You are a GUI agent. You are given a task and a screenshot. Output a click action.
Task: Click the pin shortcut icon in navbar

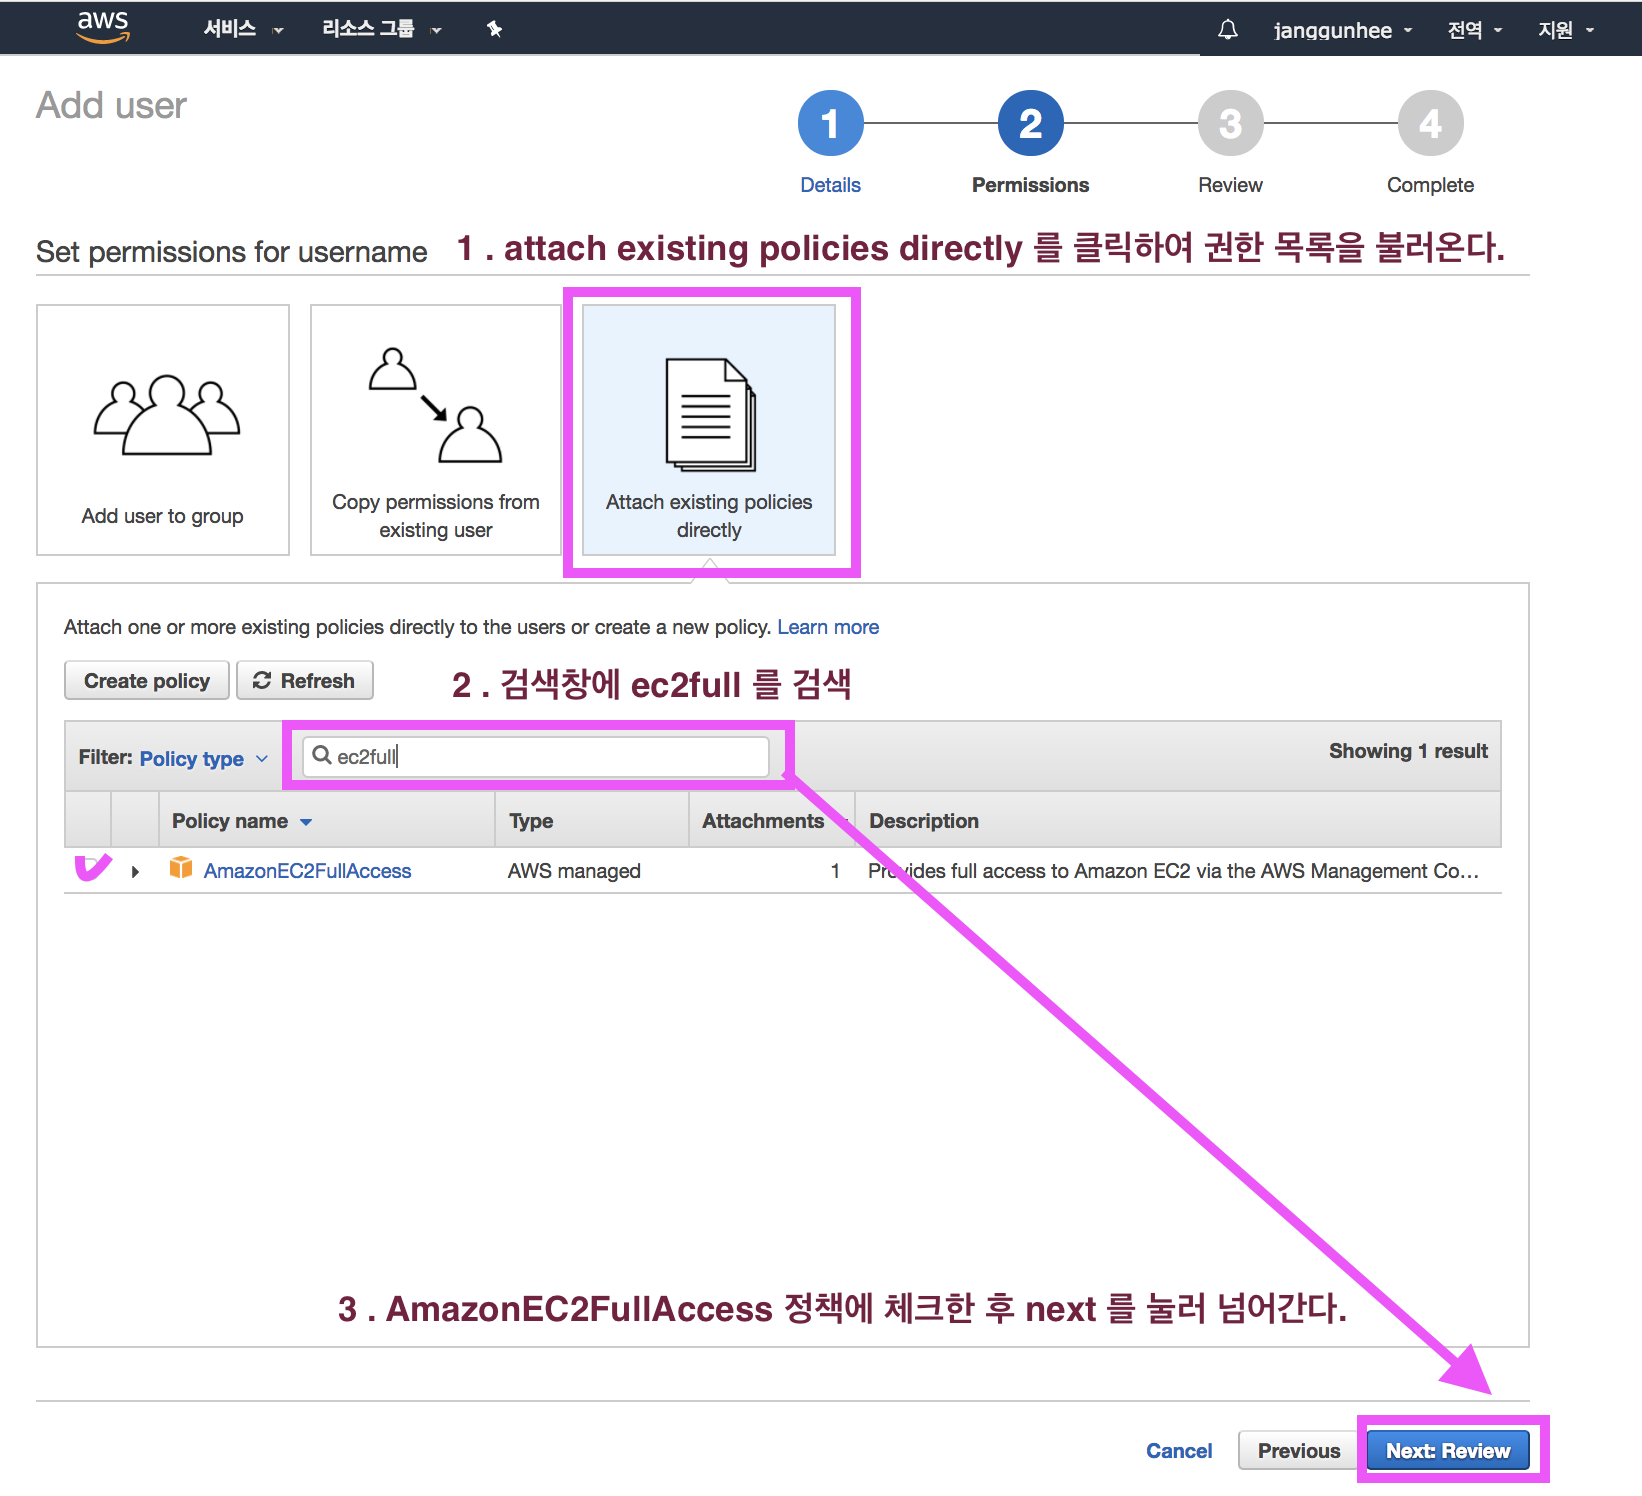click(494, 29)
